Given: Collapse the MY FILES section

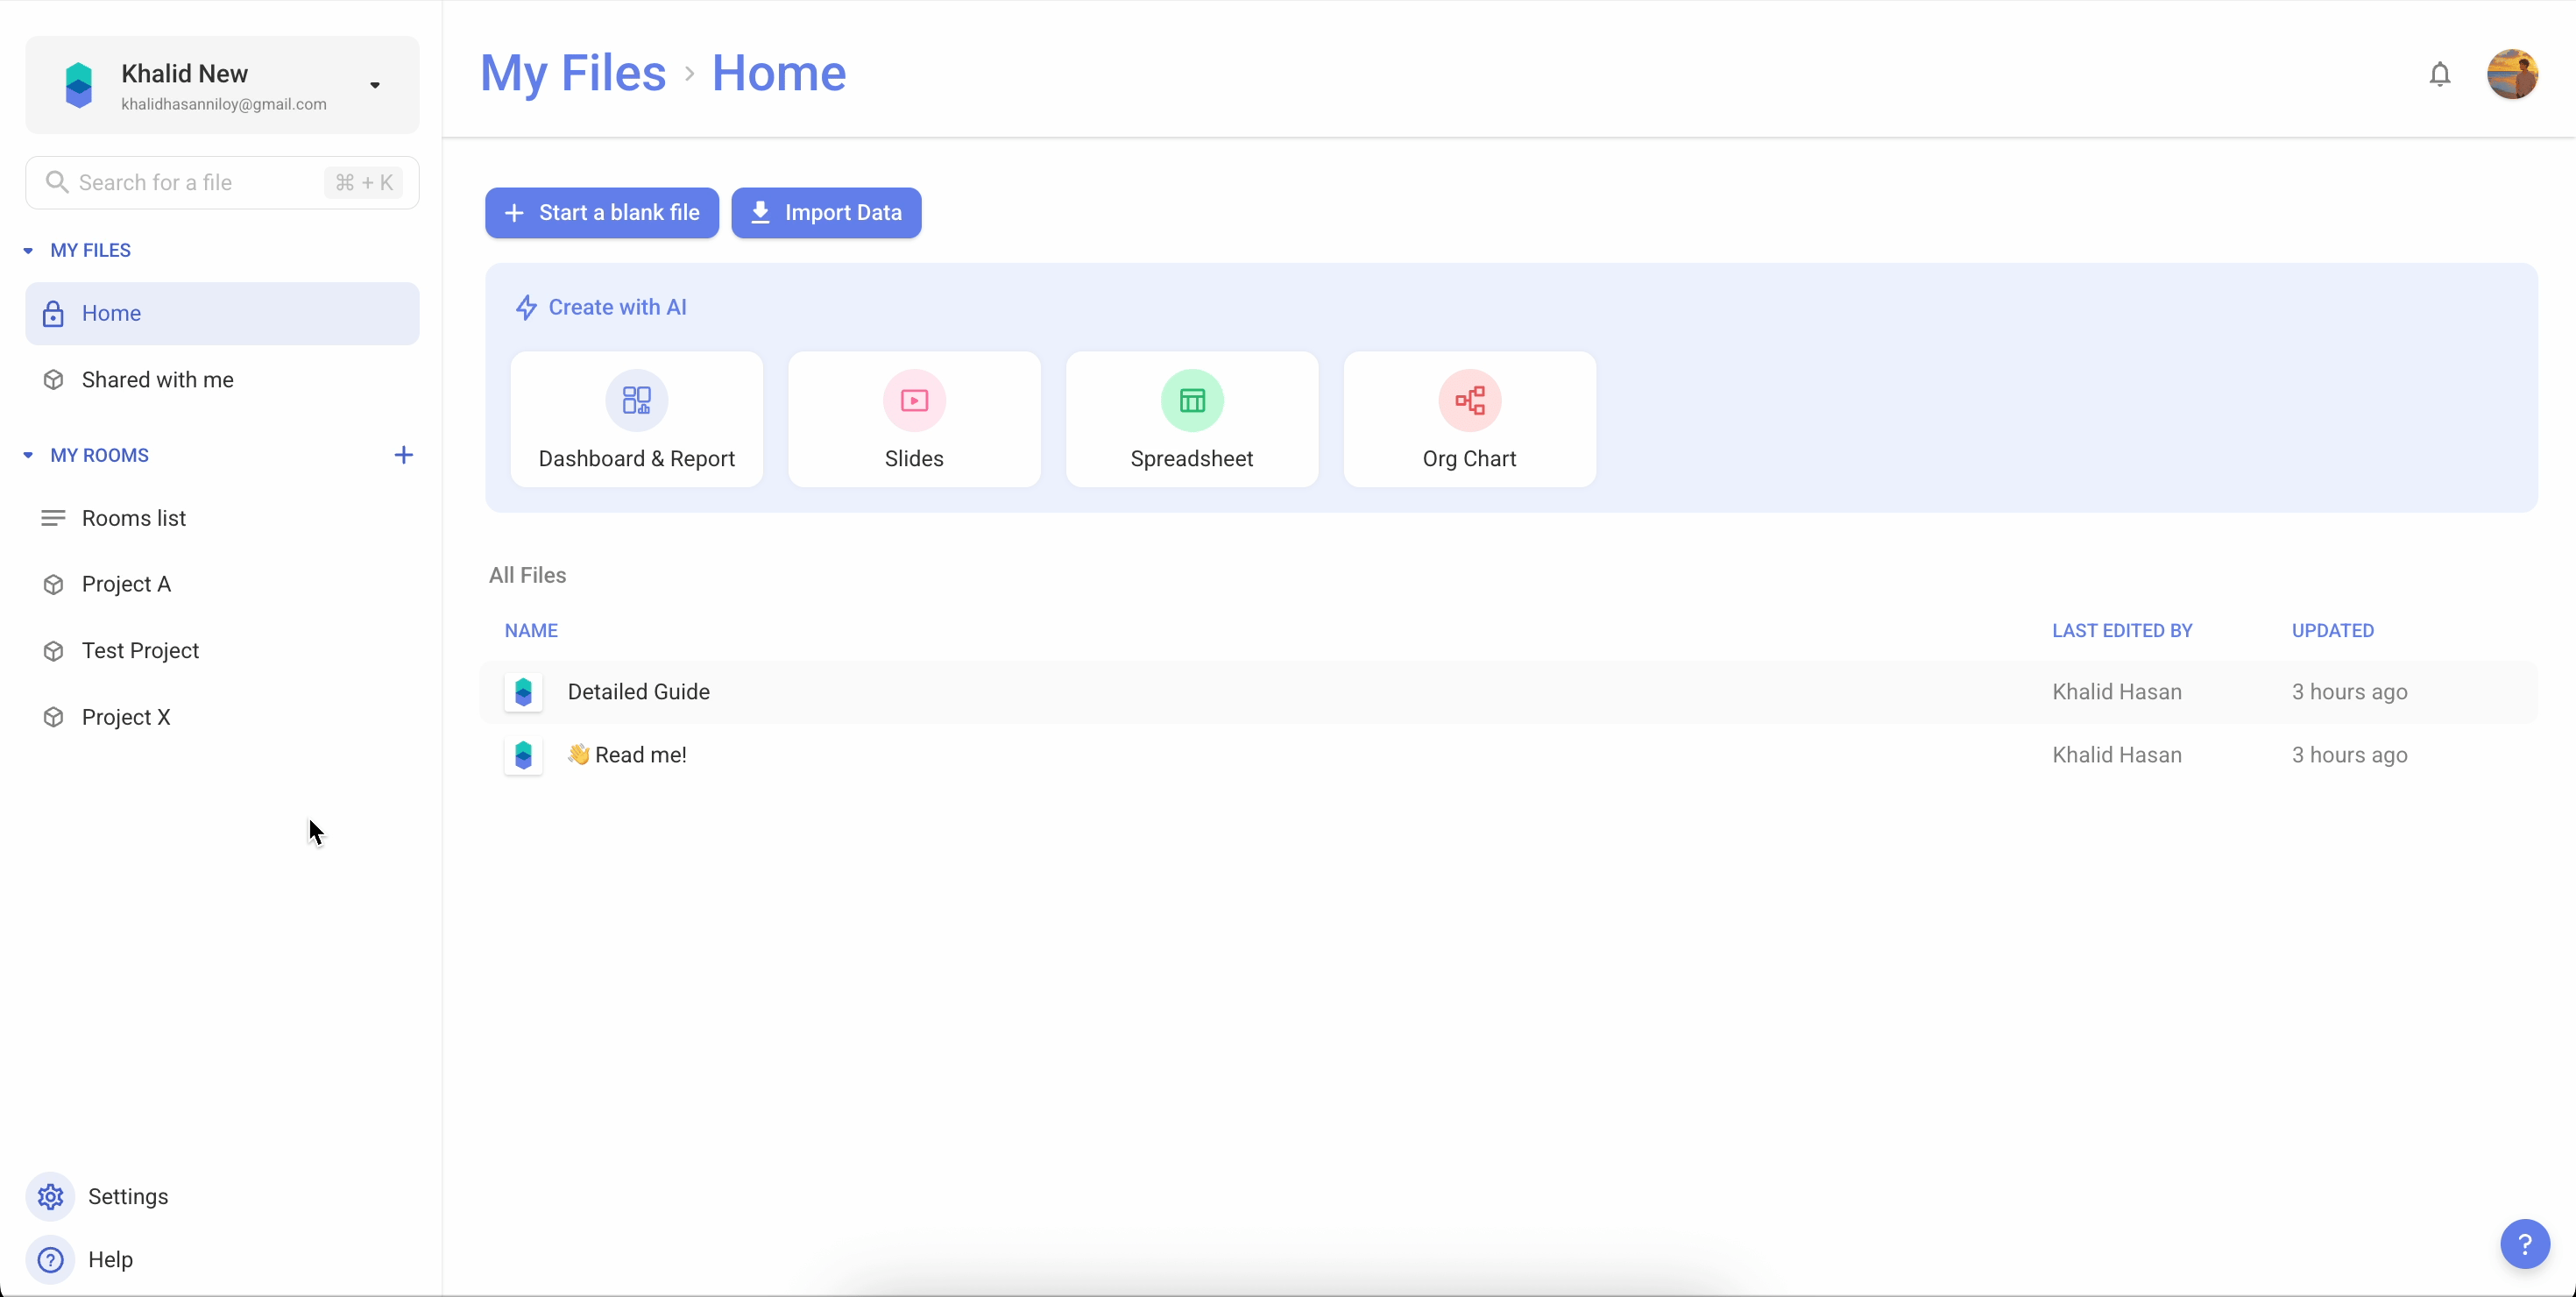Looking at the screenshot, I should click(x=28, y=250).
